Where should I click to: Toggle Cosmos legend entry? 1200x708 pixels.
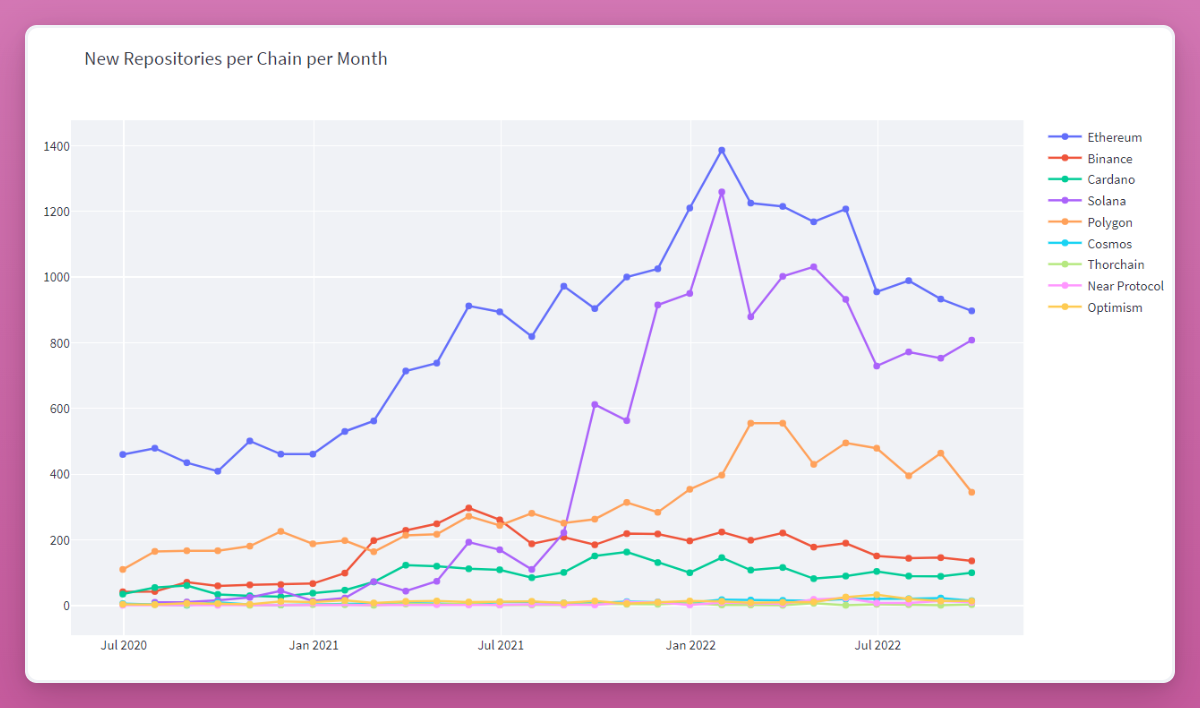pos(1110,244)
